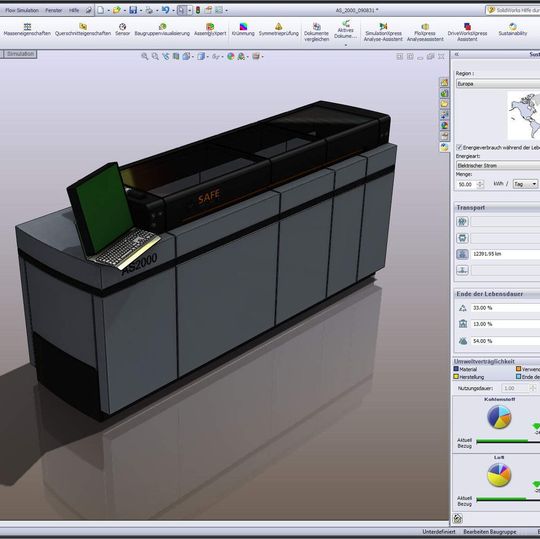This screenshot has width=540, height=539.
Task: Run the Symmetrieprüfung tool
Action: pos(279,29)
